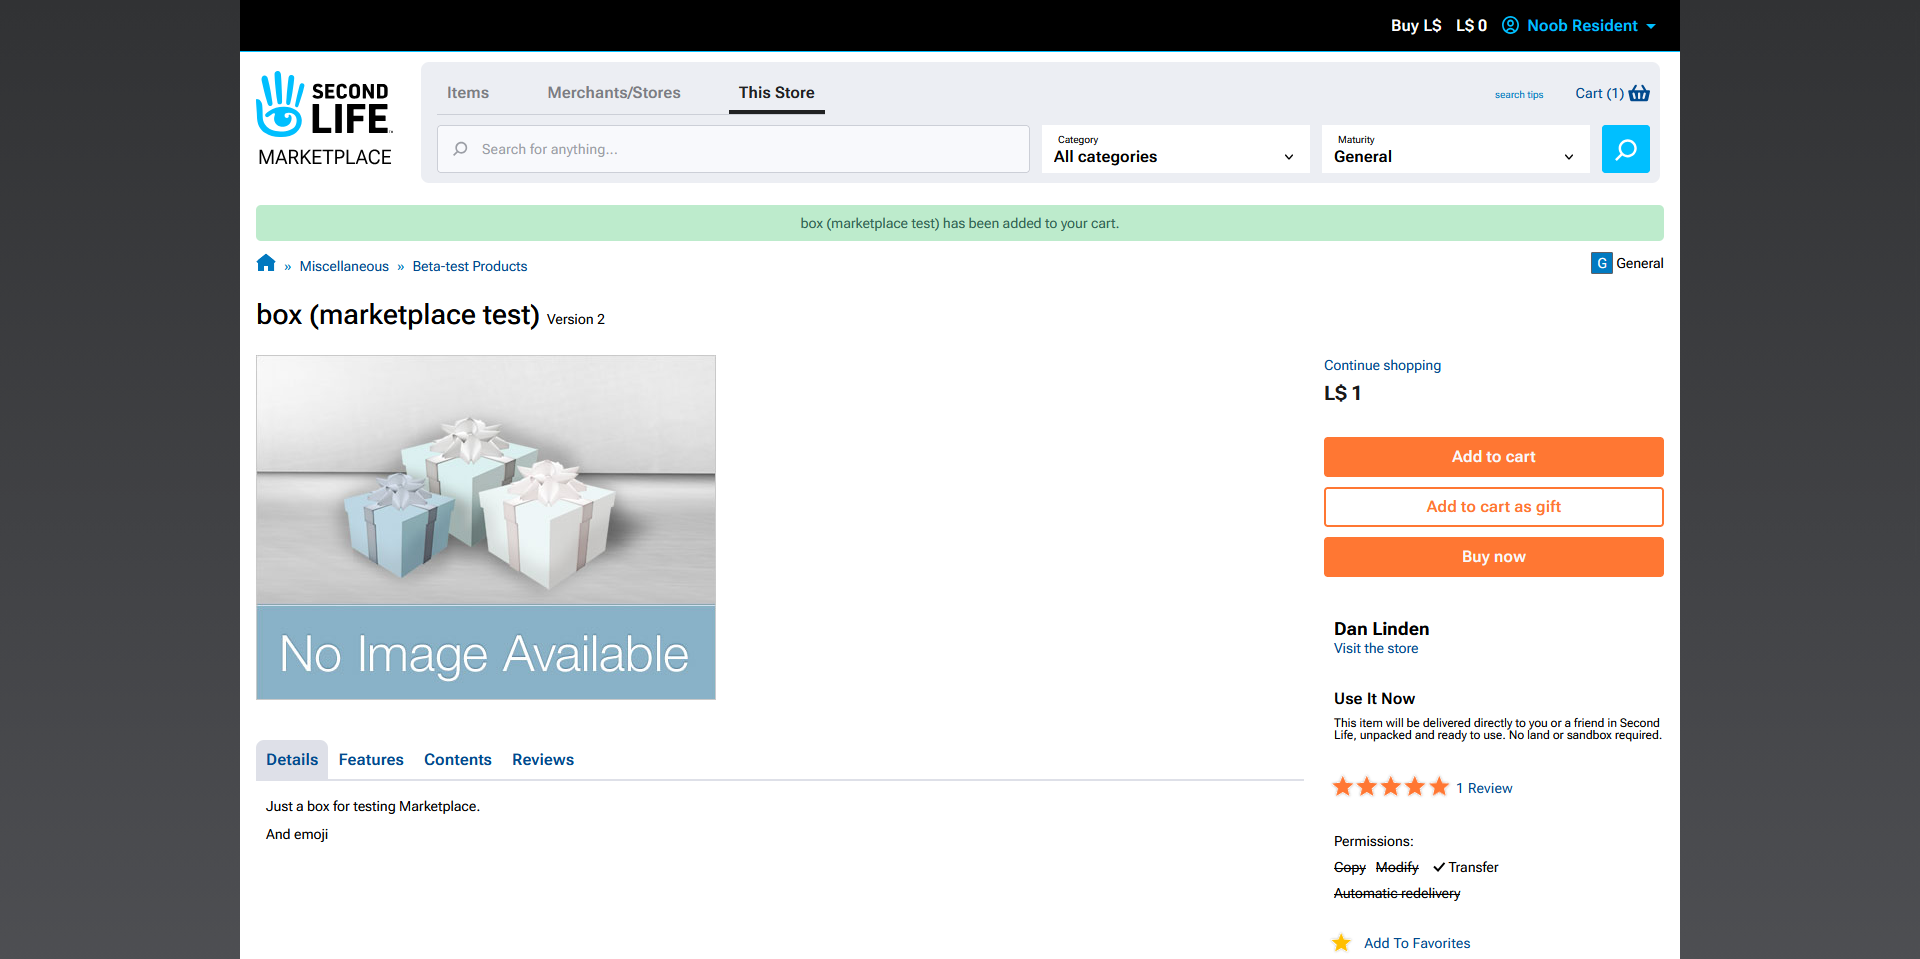Image resolution: width=1920 pixels, height=959 pixels.
Task: Click the user account avatar icon
Action: click(1510, 25)
